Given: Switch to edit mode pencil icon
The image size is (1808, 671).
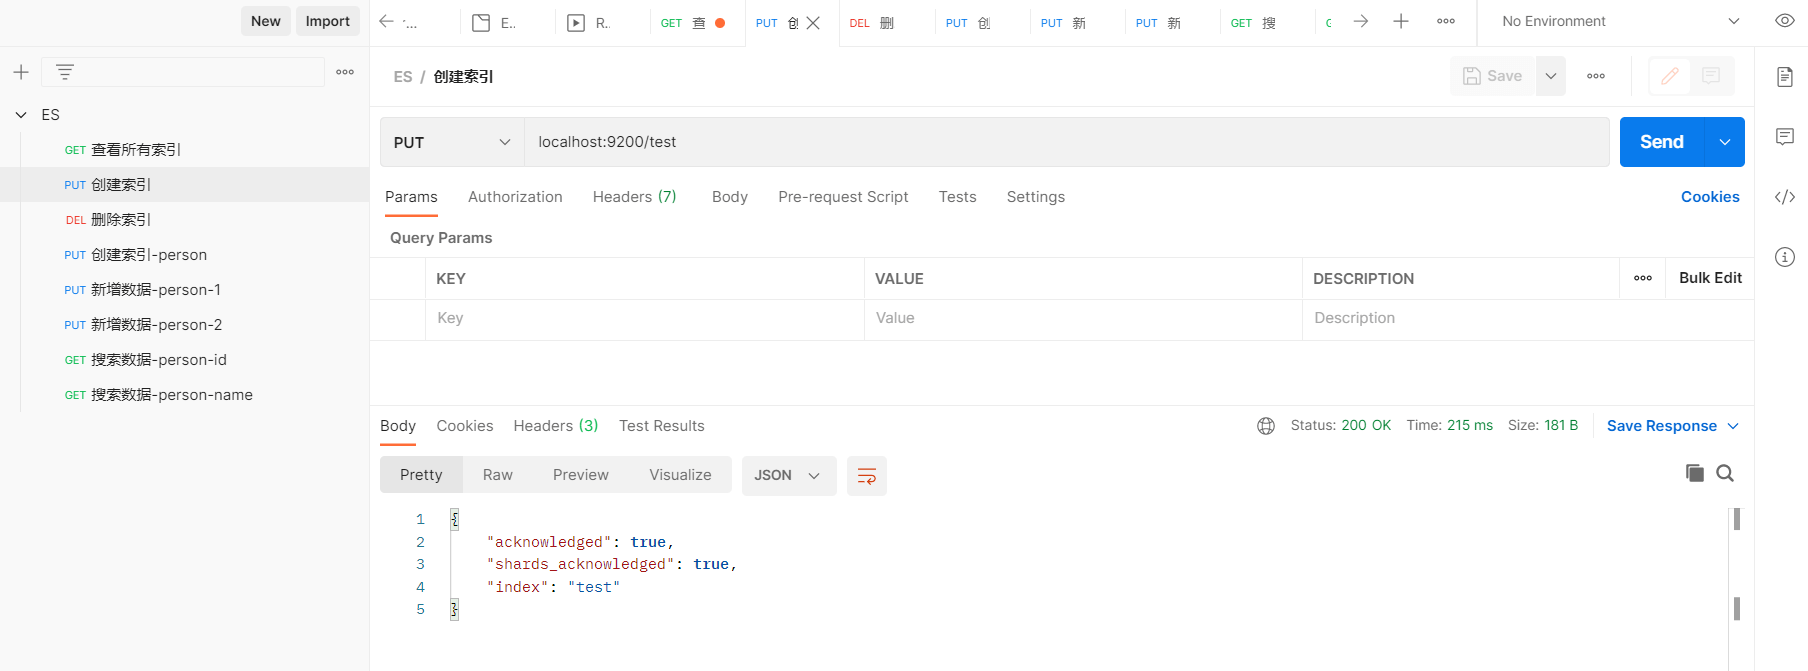Looking at the screenshot, I should (1670, 76).
